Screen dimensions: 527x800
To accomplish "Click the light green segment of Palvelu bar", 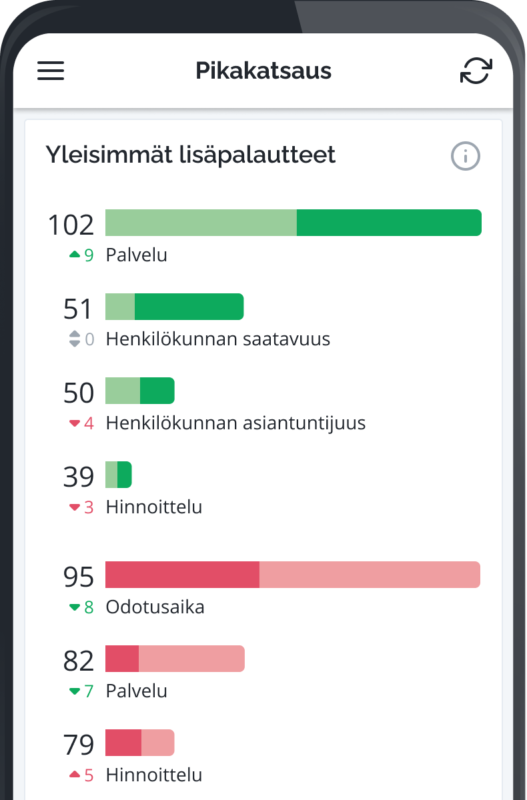I will tap(201, 222).
